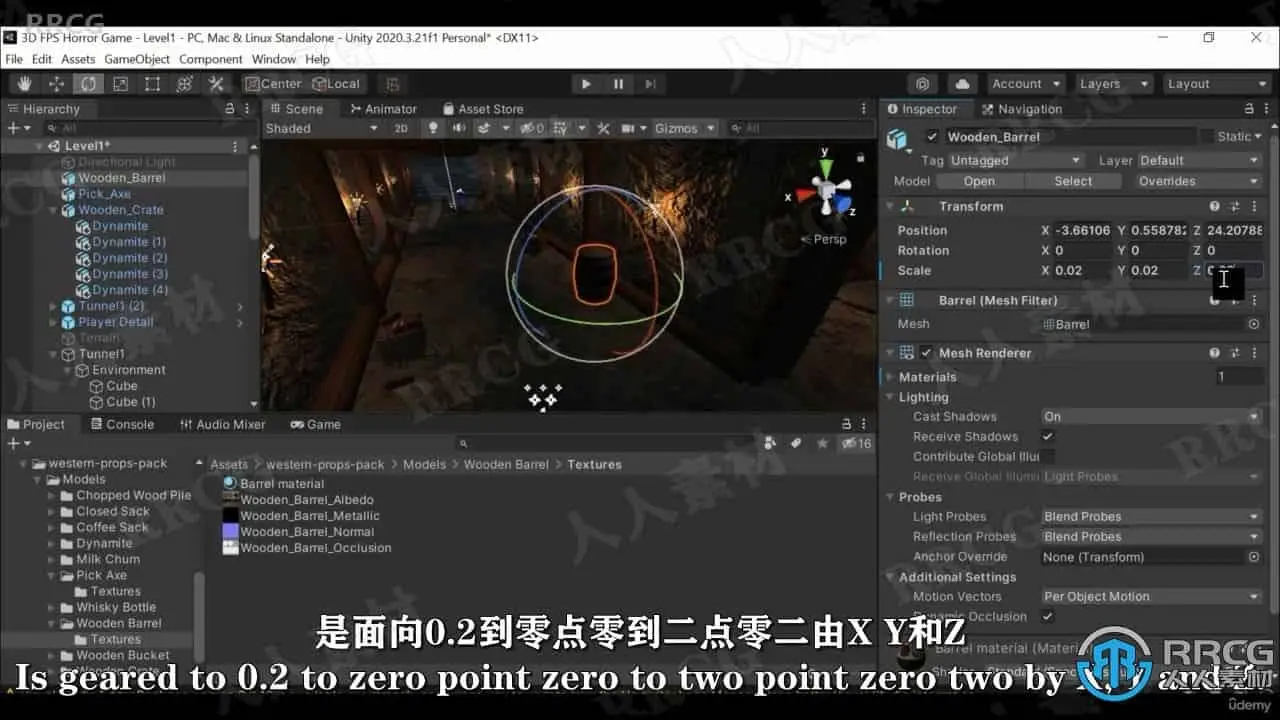Viewport: 1280px width, 720px height.
Task: Open the Tag Untagged dropdown
Action: [1016, 160]
